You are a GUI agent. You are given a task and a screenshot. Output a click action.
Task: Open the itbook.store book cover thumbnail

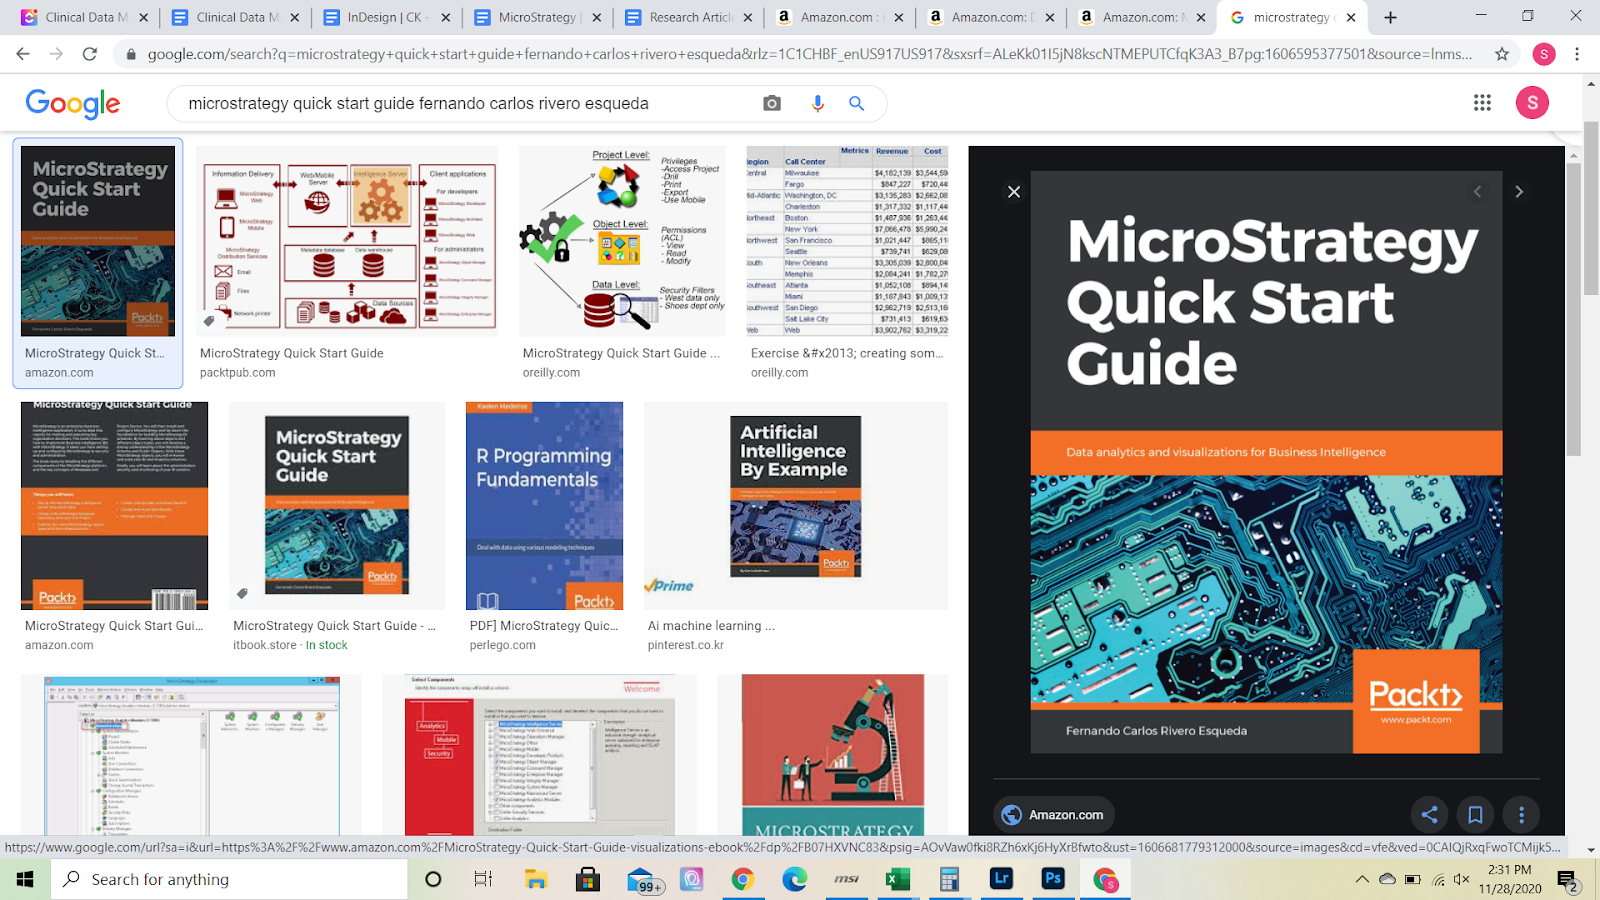tap(337, 506)
